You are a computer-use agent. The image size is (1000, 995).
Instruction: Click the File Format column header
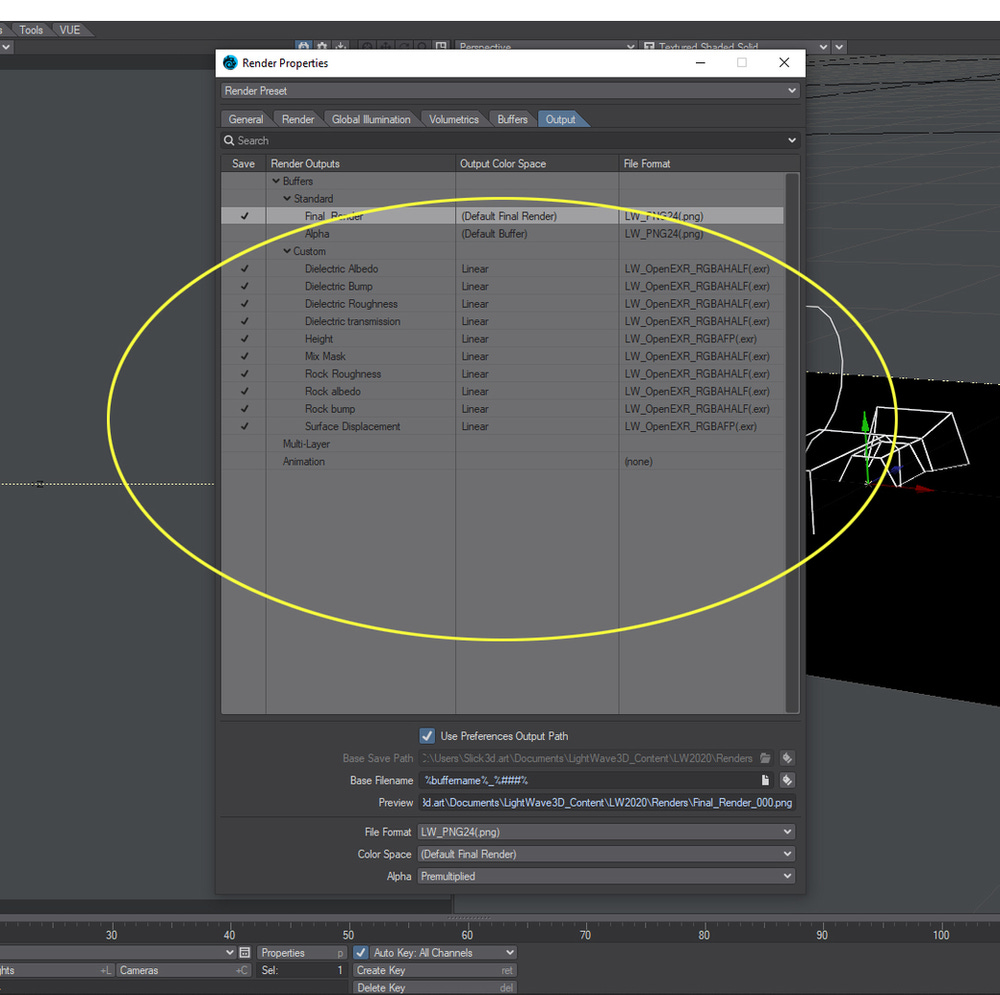(x=709, y=163)
